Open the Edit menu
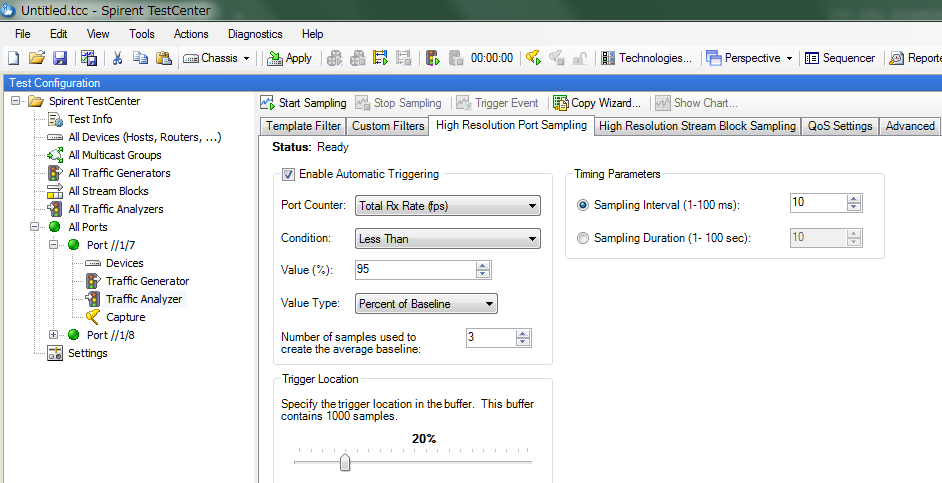Screen dimensions: 942x483 coord(58,34)
